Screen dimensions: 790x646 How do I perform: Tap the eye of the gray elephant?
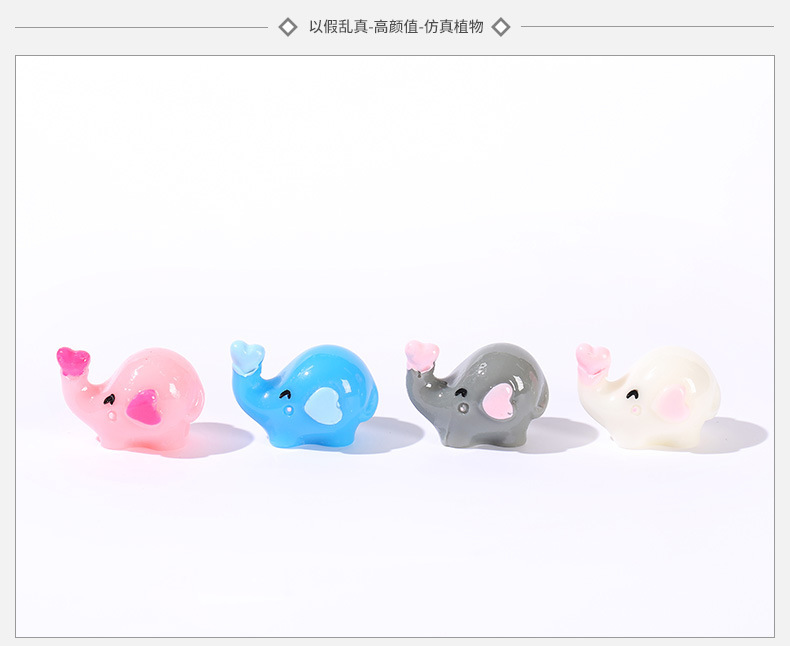click(461, 392)
